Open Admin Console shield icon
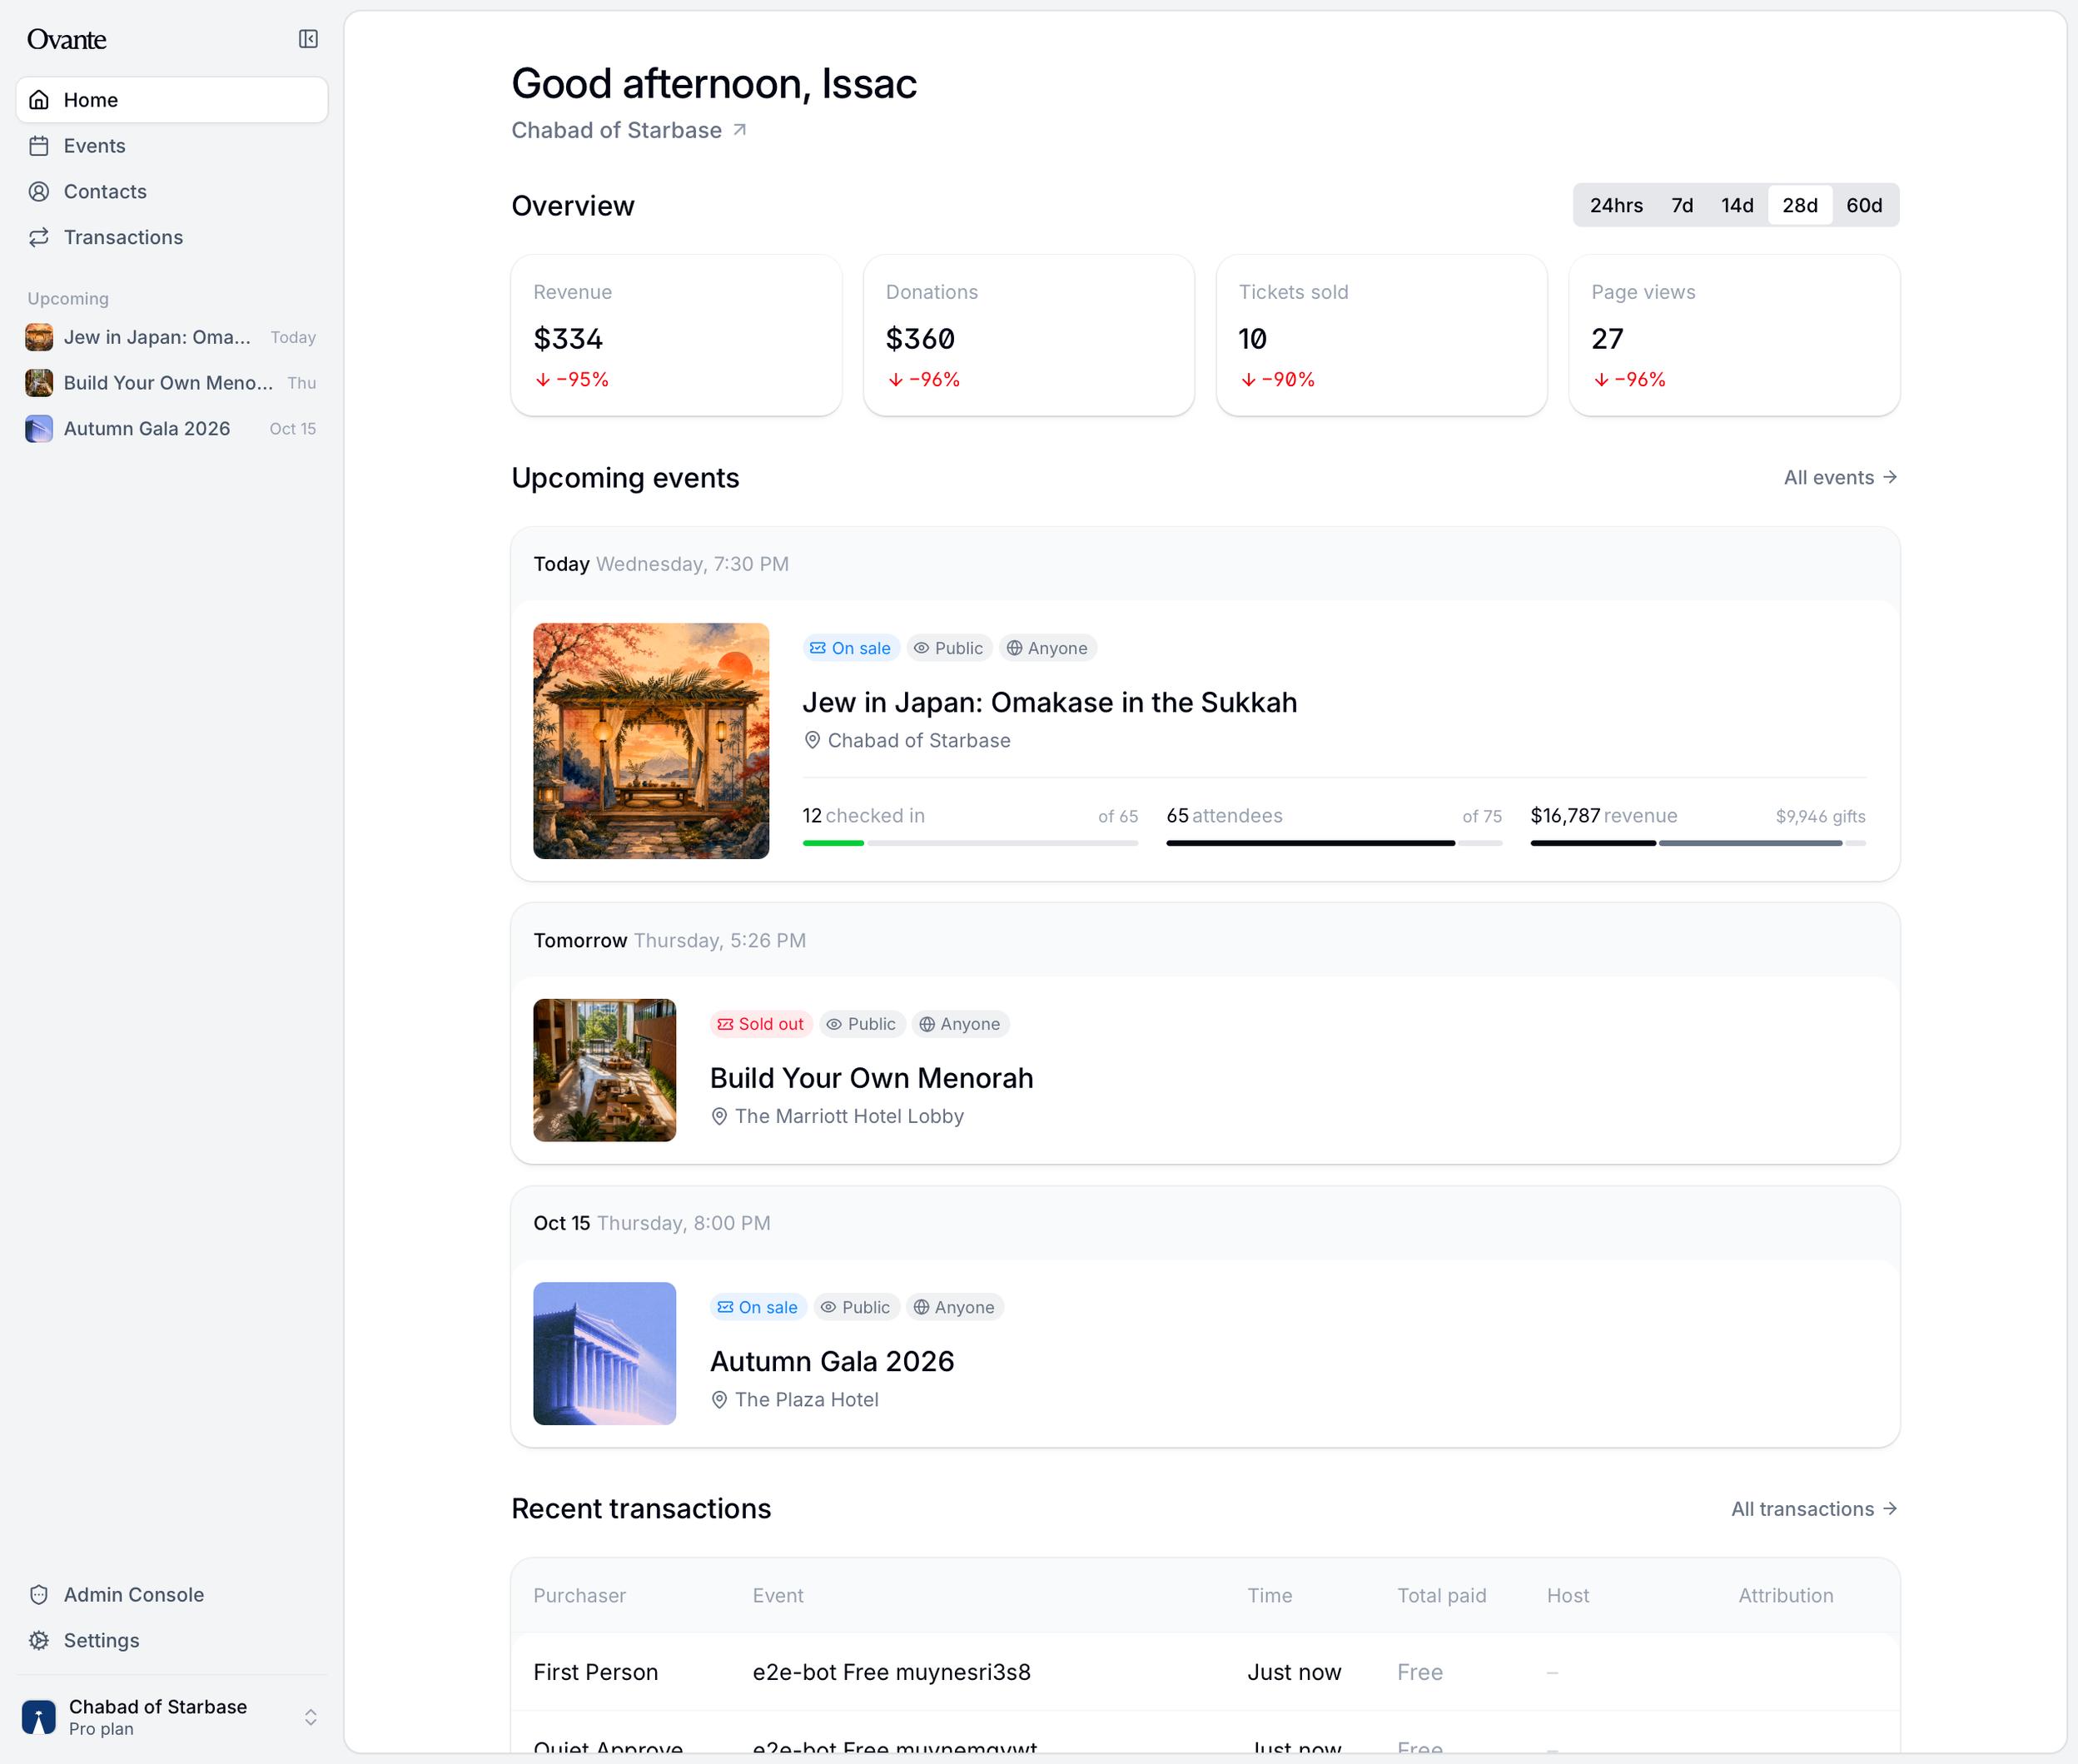This screenshot has height=1764, width=2078. (x=39, y=1595)
